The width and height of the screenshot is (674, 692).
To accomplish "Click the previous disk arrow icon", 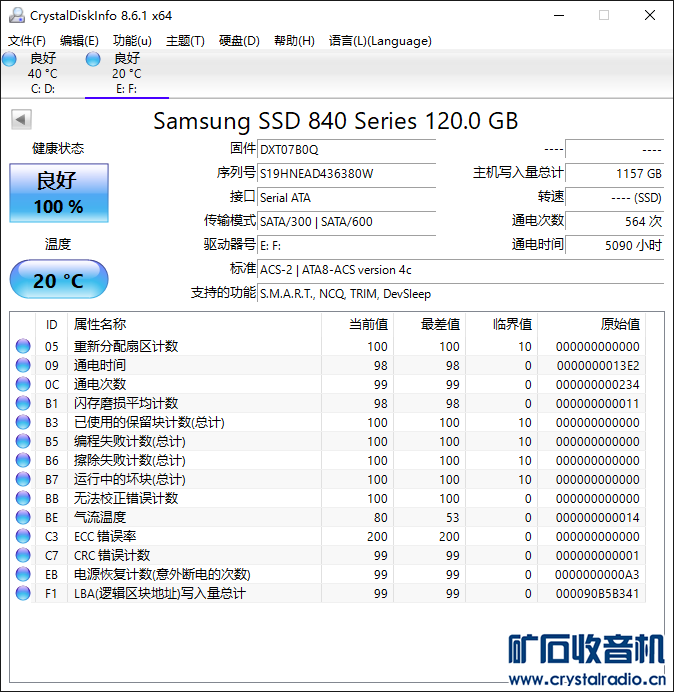I will [x=21, y=120].
